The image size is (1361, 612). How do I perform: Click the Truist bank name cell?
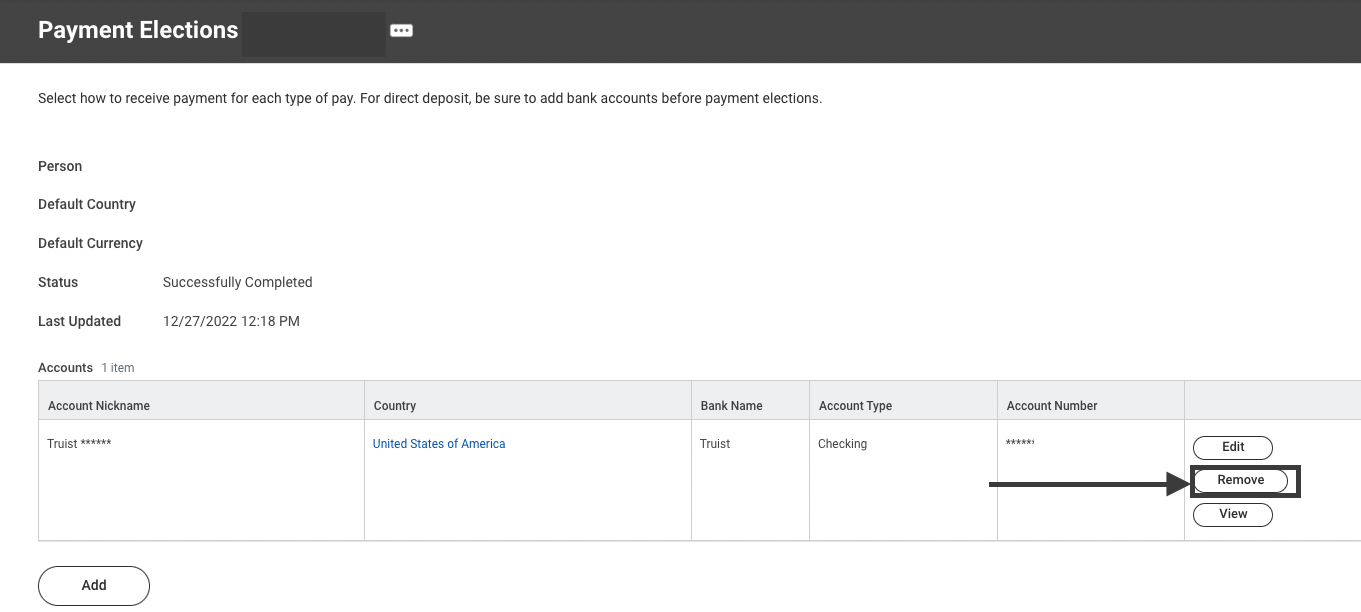click(x=714, y=443)
